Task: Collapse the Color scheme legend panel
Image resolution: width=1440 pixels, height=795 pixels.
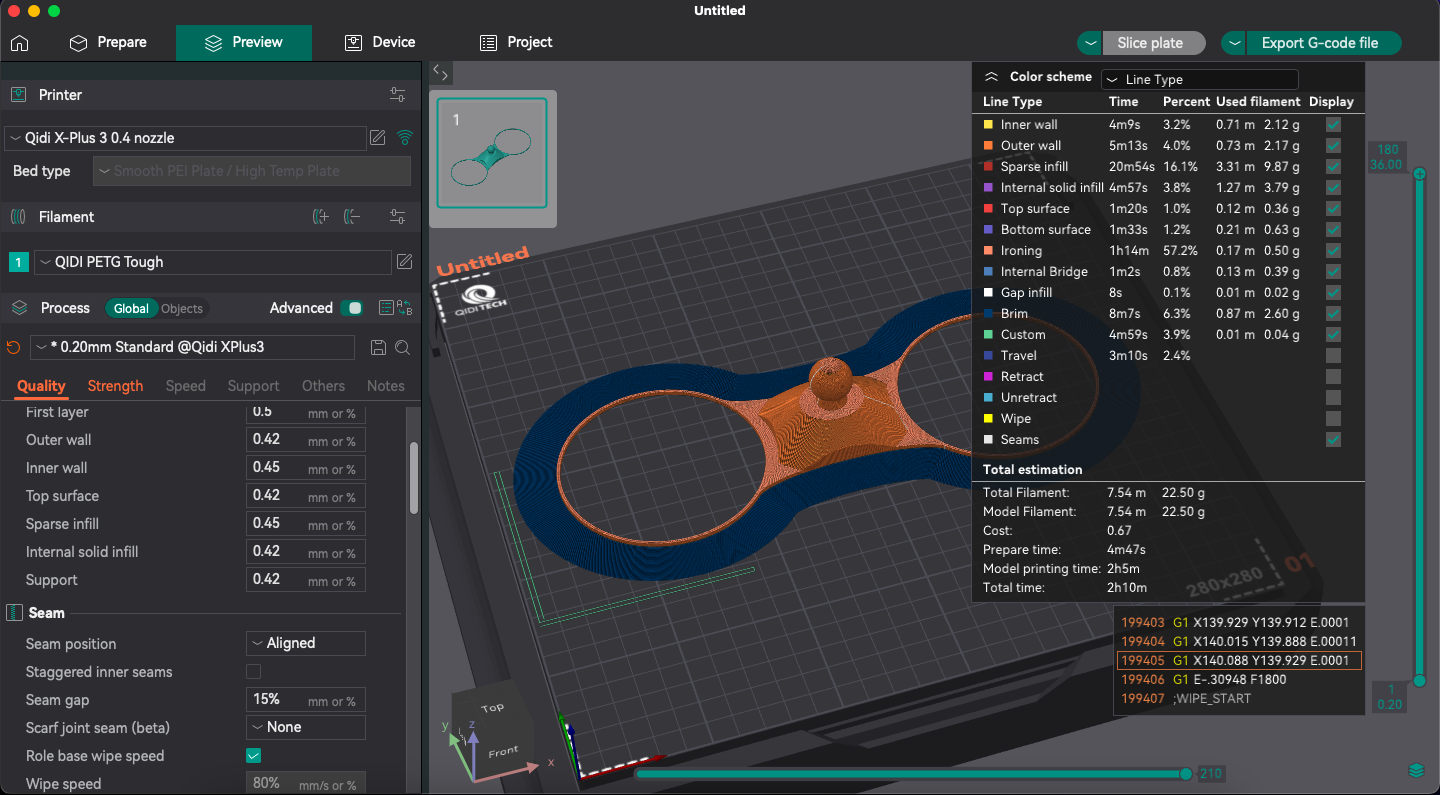Action: (991, 77)
